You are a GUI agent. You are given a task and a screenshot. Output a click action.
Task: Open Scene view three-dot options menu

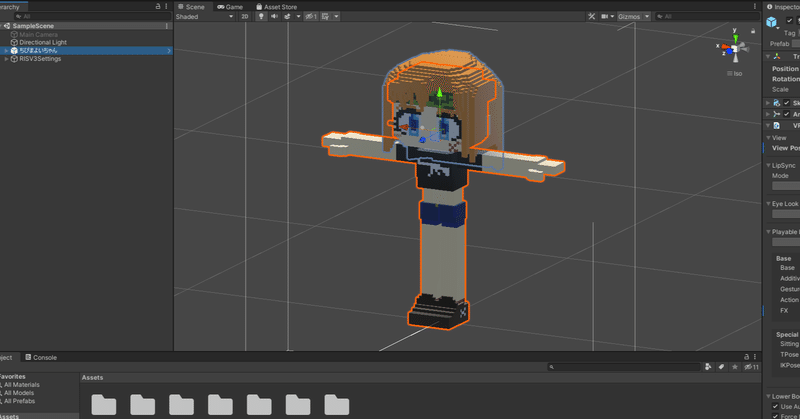(755, 6)
